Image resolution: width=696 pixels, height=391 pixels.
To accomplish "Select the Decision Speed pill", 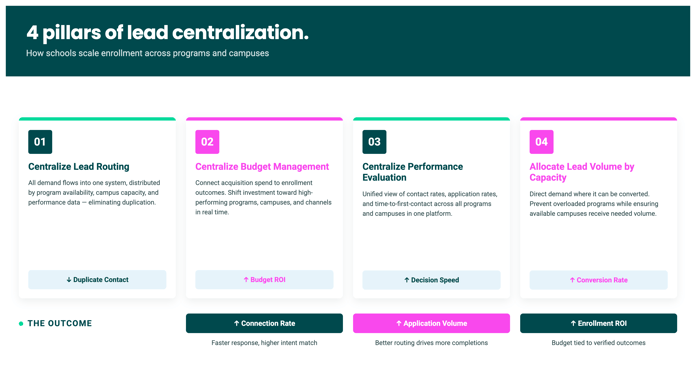I will [x=431, y=280].
